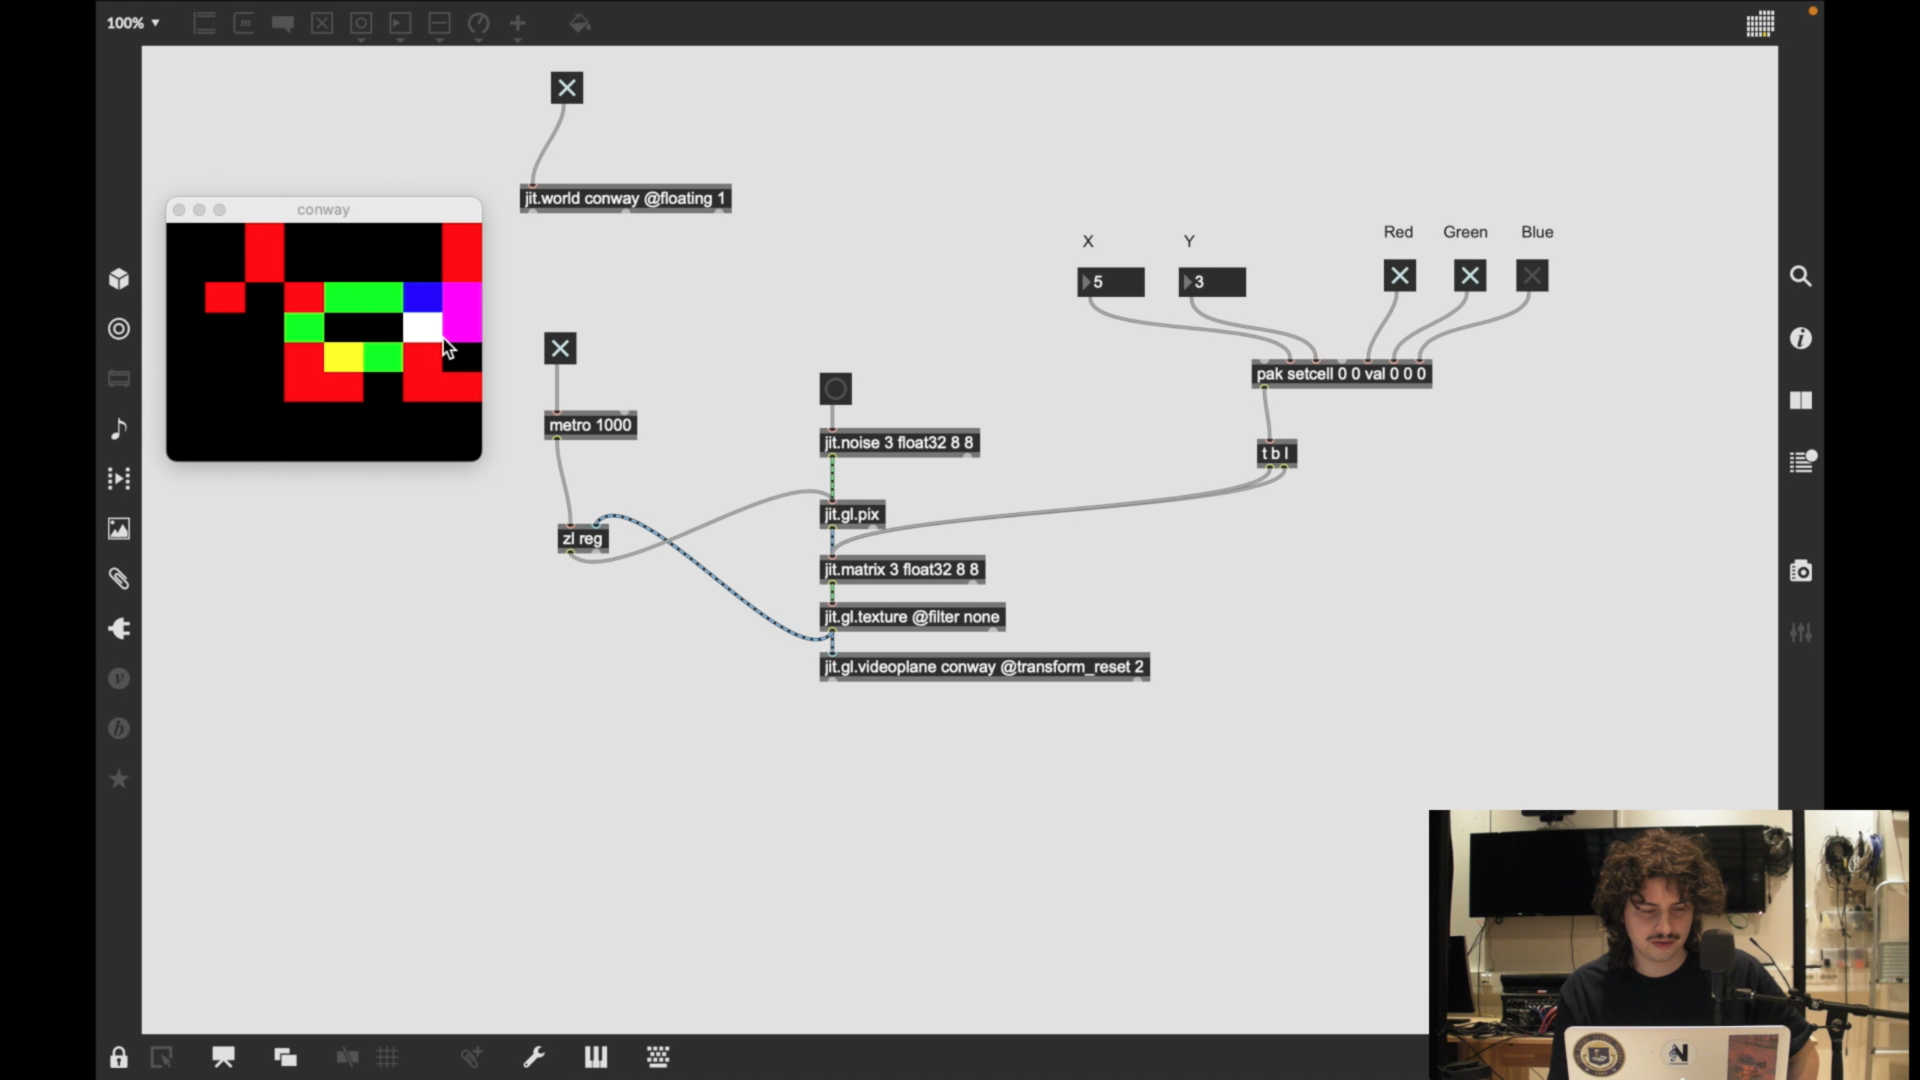The width and height of the screenshot is (1920, 1080).
Task: Open the snapshots camera icon
Action: tap(1800, 571)
